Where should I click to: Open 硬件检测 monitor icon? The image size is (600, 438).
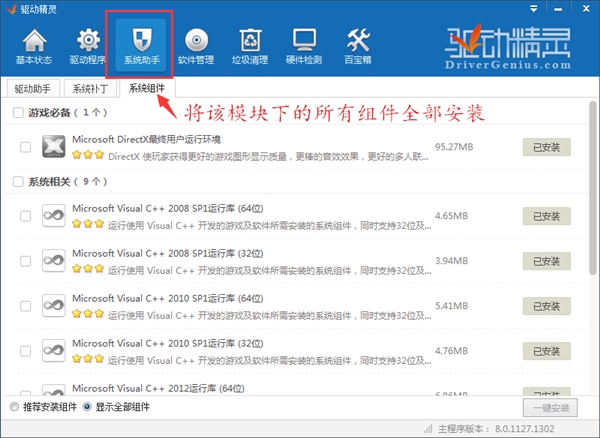[x=303, y=46]
